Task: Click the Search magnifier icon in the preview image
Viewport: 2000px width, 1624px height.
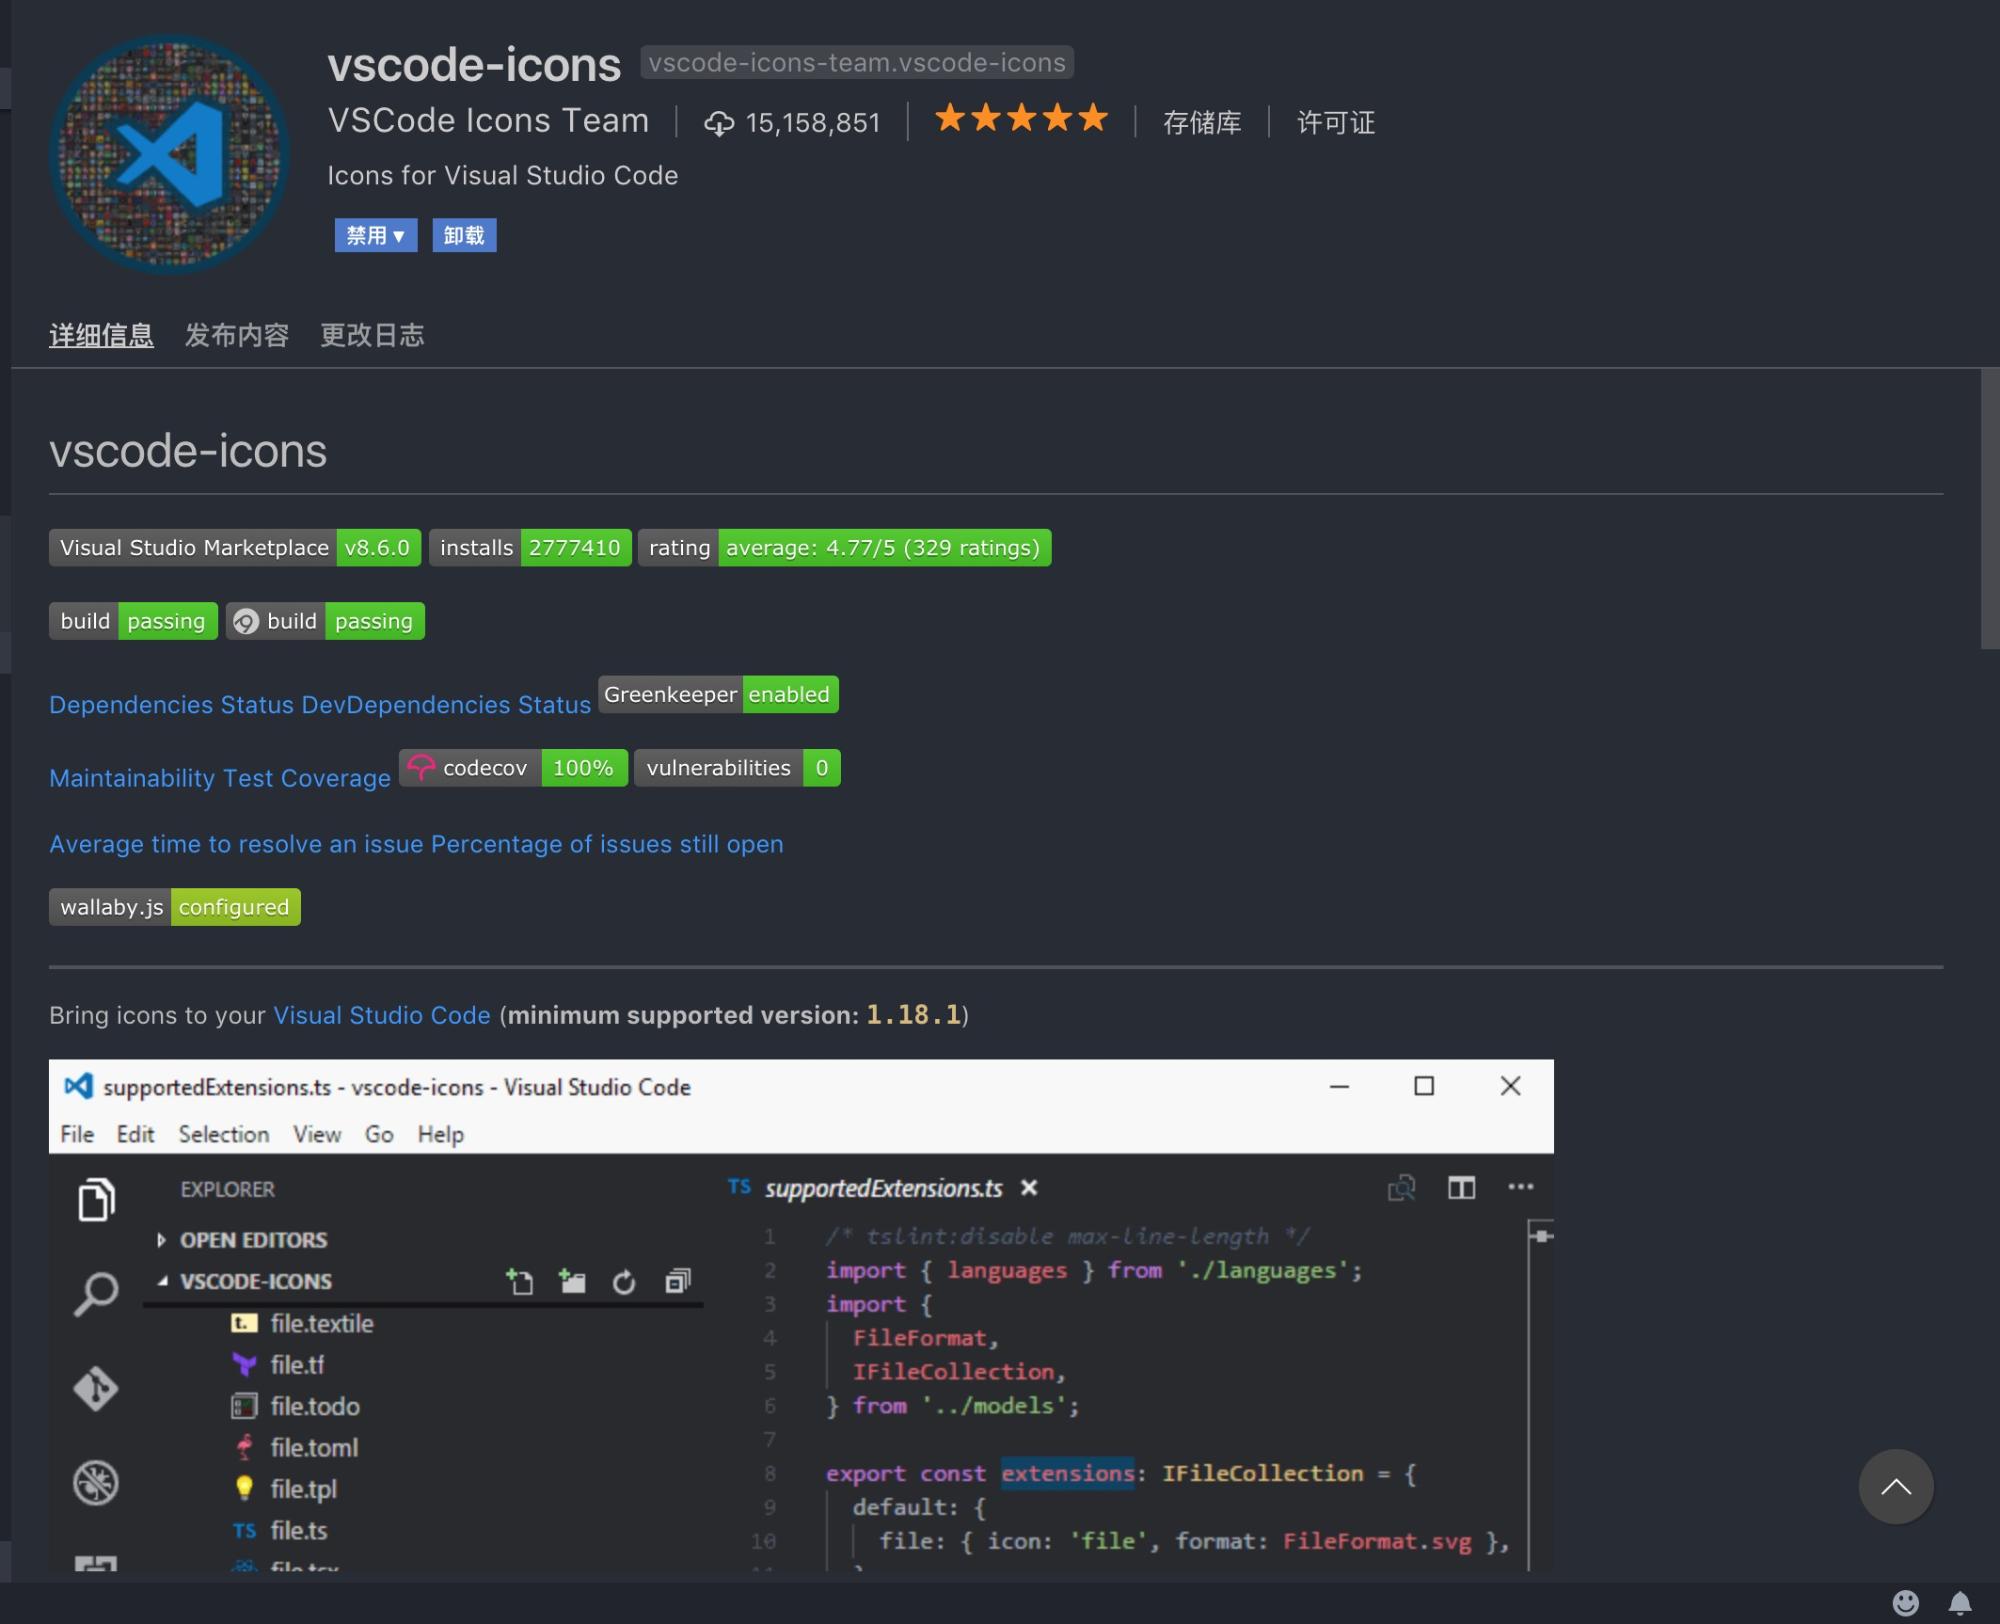Action: (x=96, y=1294)
